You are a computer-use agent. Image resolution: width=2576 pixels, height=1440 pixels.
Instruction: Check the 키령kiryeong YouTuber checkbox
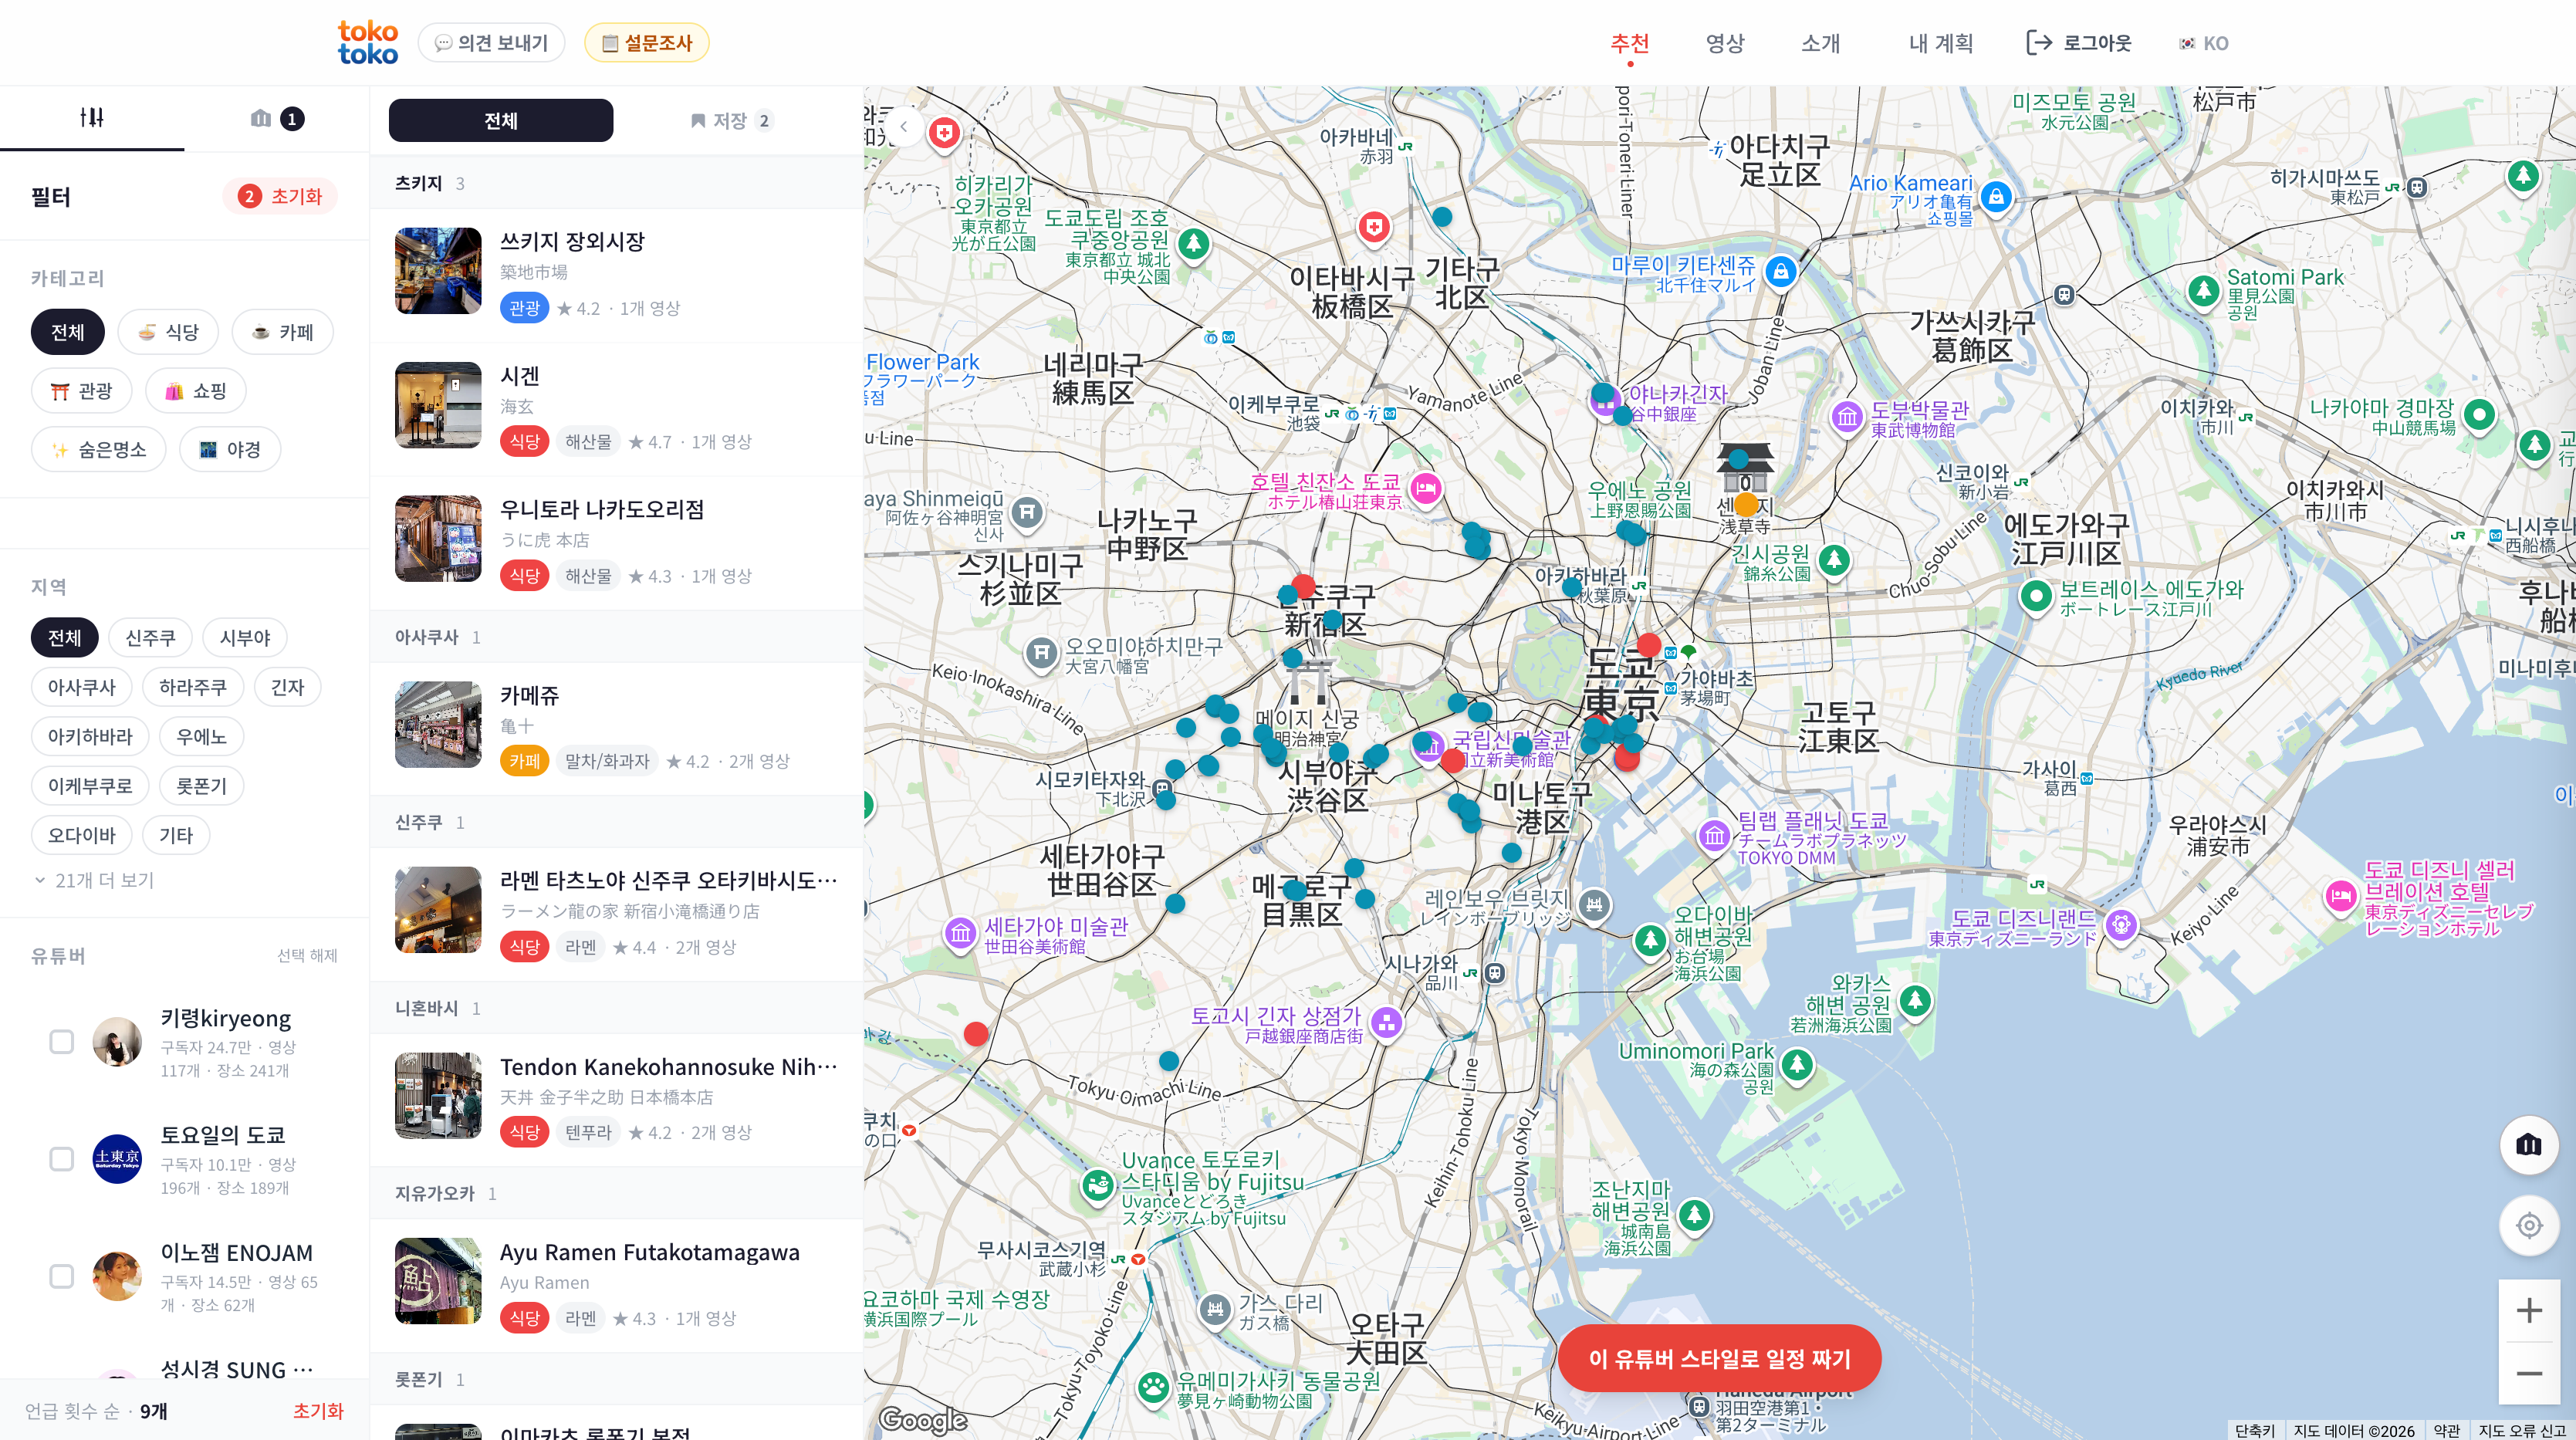[62, 1041]
